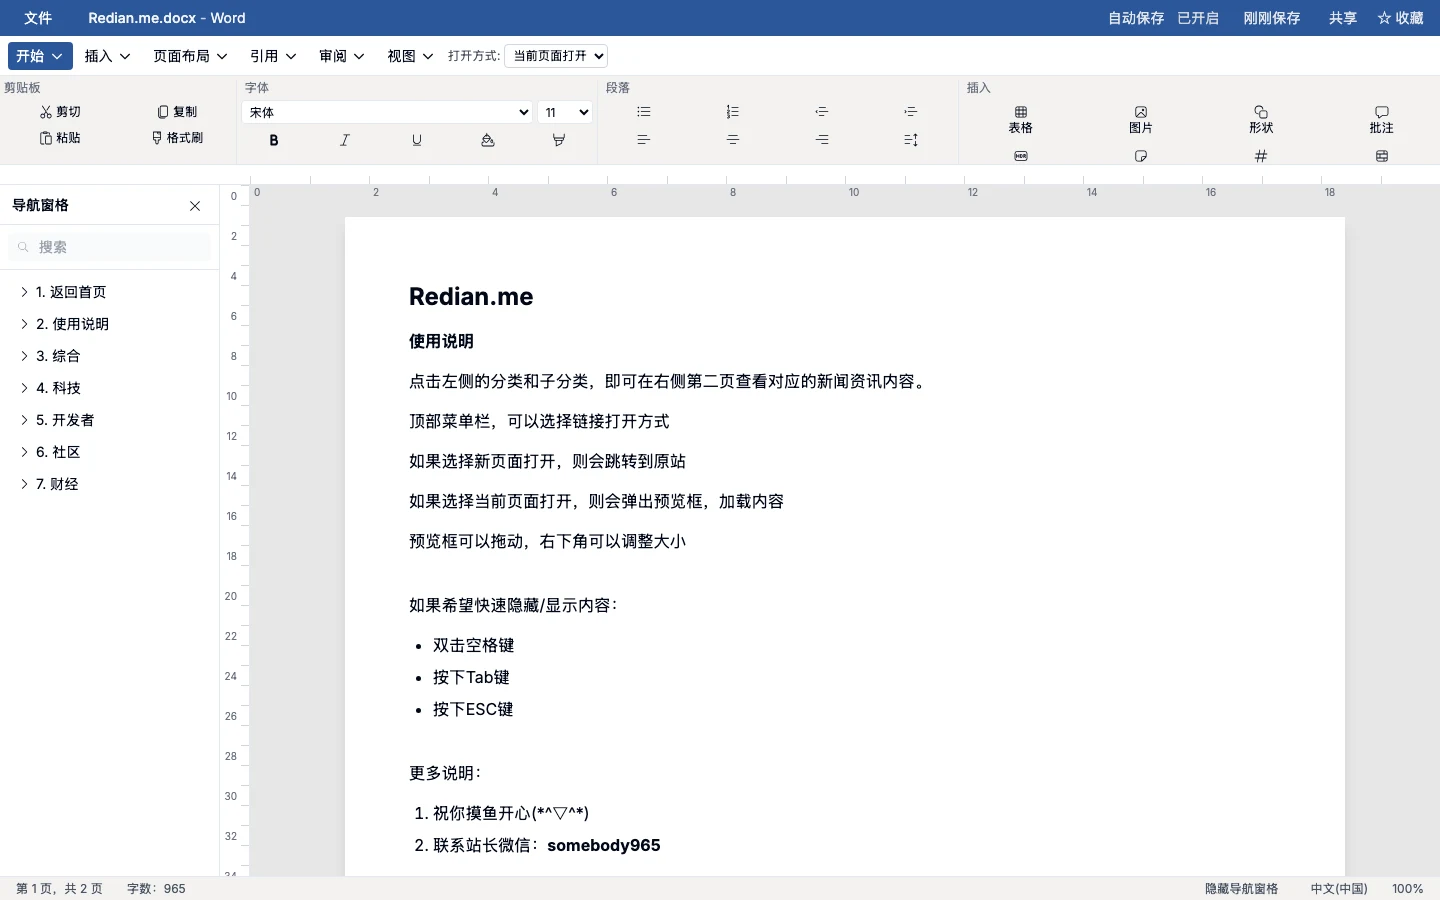Expand the 5. 开发者 navigation item
The image size is (1440, 900).
click(24, 420)
